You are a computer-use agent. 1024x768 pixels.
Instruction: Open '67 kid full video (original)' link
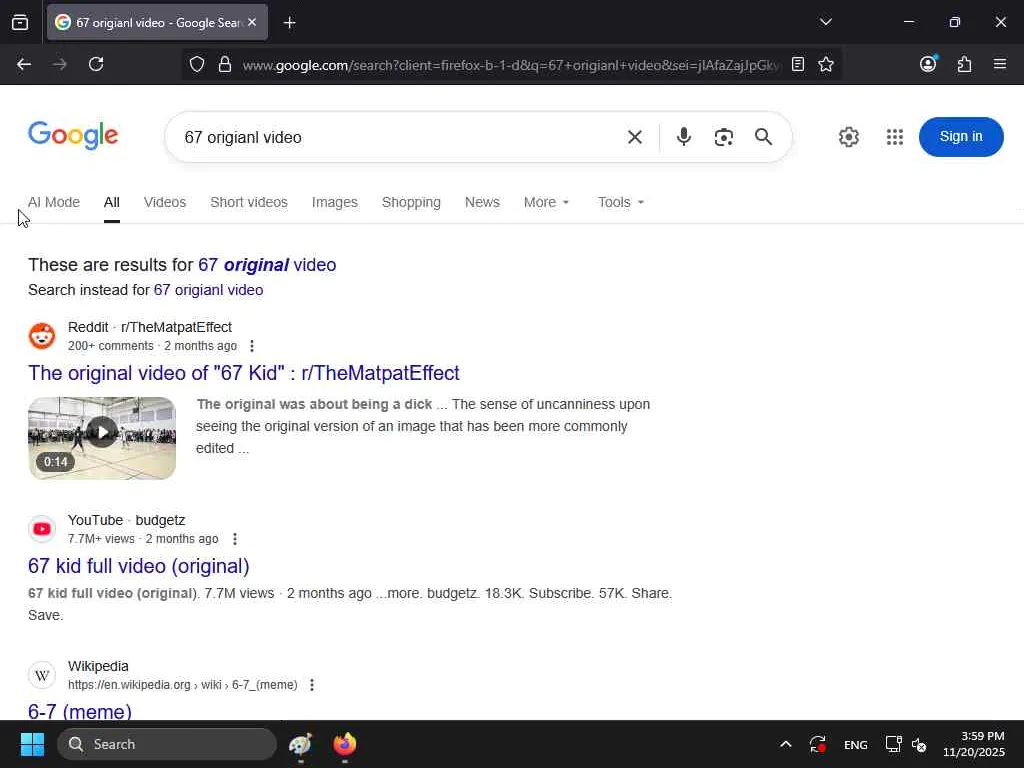(138, 566)
